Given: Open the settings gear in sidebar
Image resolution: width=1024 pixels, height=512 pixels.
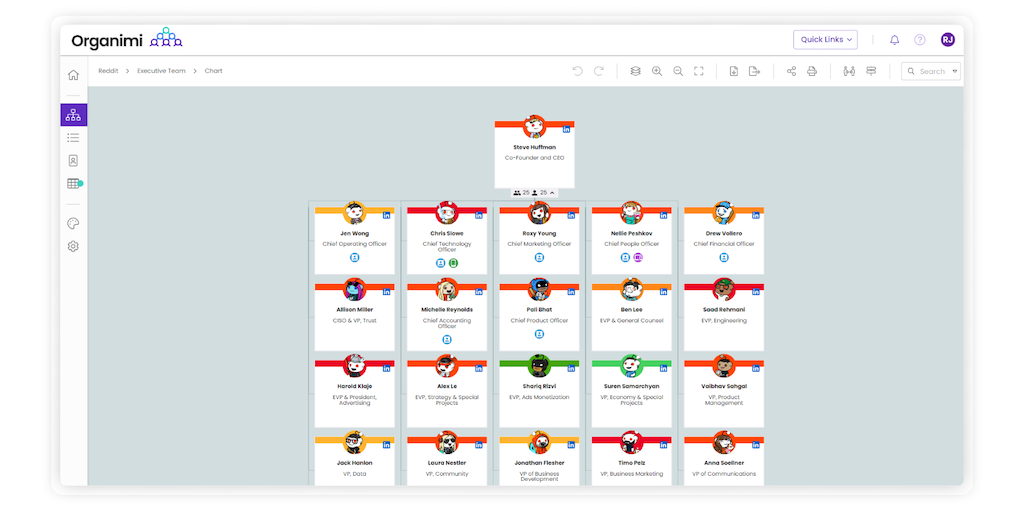Looking at the screenshot, I should coord(73,247).
